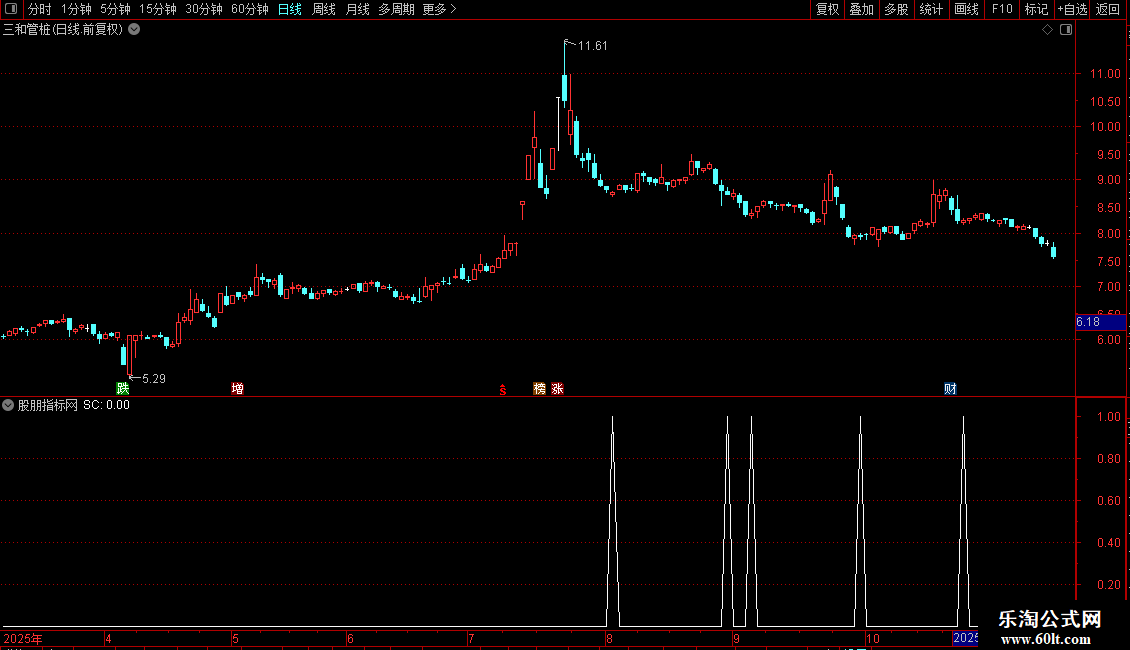Click month 8 on the time axis
1130x650 pixels.
(x=609, y=638)
